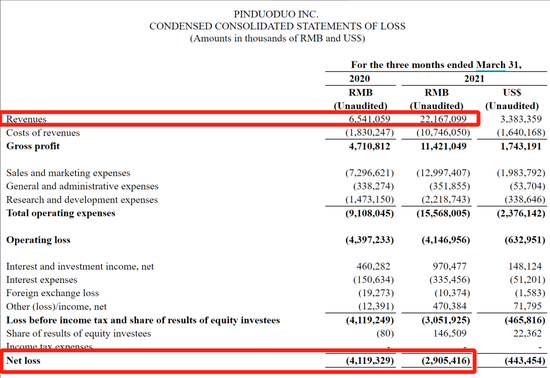Click the 2021 Net loss value (2,905,416)
Image resolution: width=550 pixels, height=378 pixels.
click(x=445, y=360)
